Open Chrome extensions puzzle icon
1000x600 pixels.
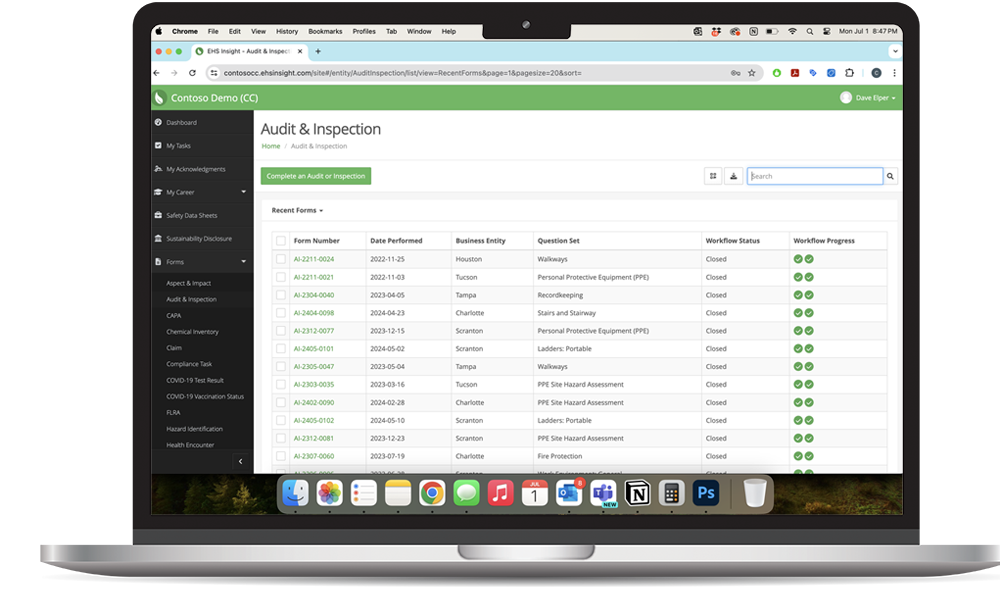[849, 73]
